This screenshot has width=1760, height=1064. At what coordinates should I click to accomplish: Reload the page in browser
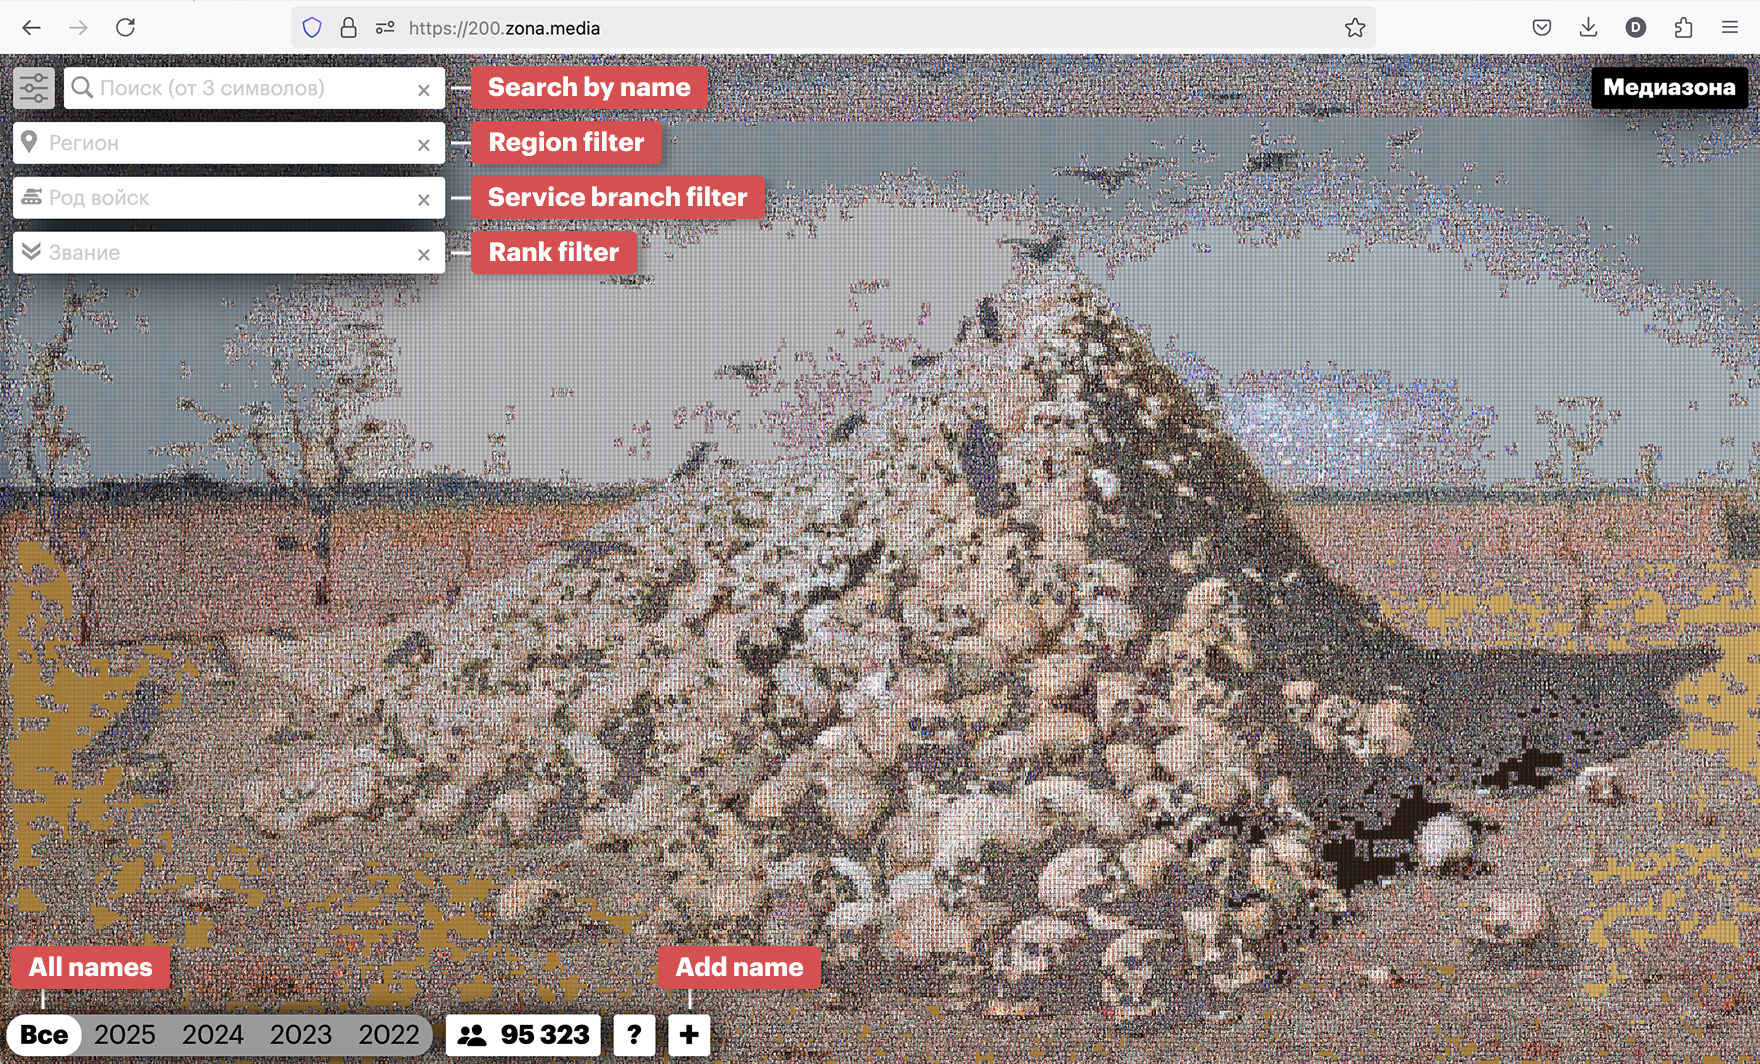(x=125, y=28)
